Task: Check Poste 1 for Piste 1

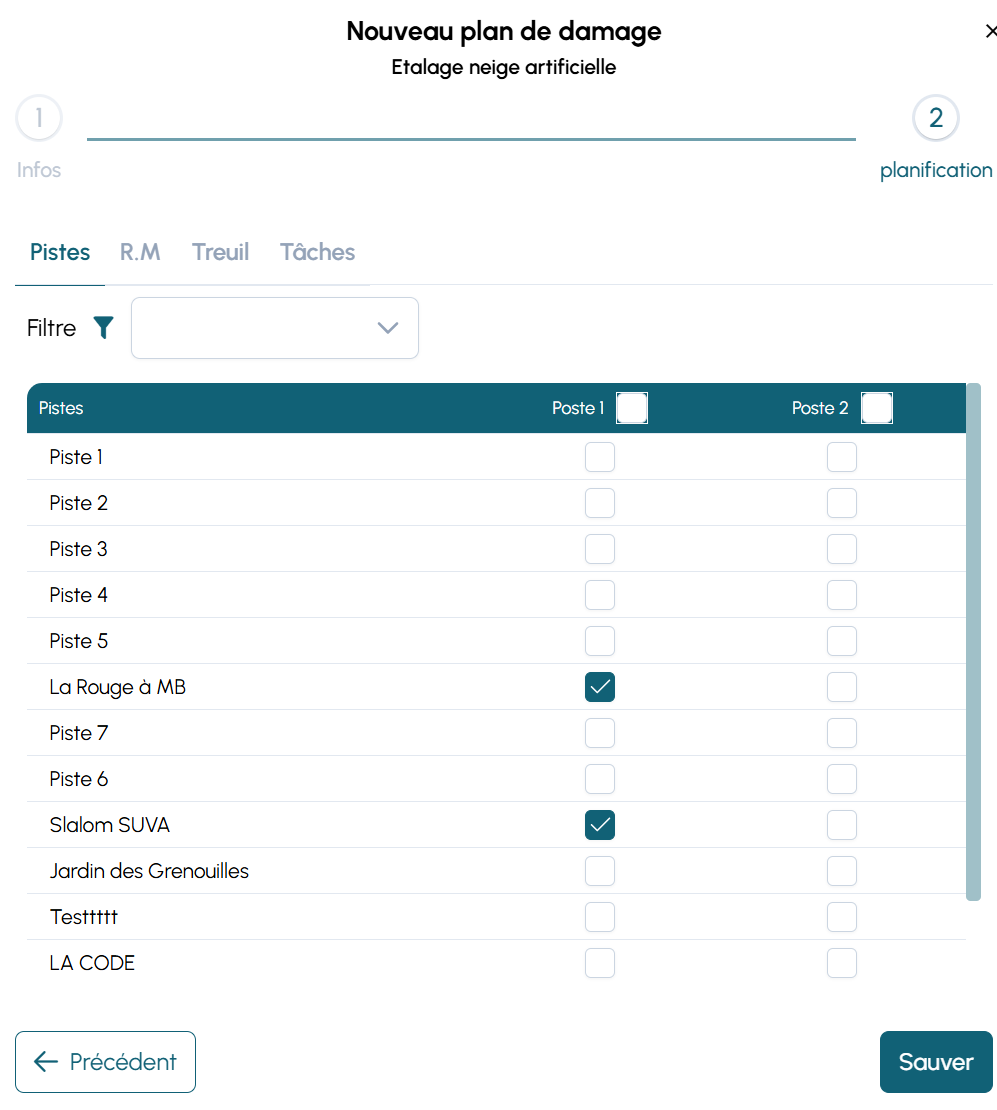Action: pos(600,457)
